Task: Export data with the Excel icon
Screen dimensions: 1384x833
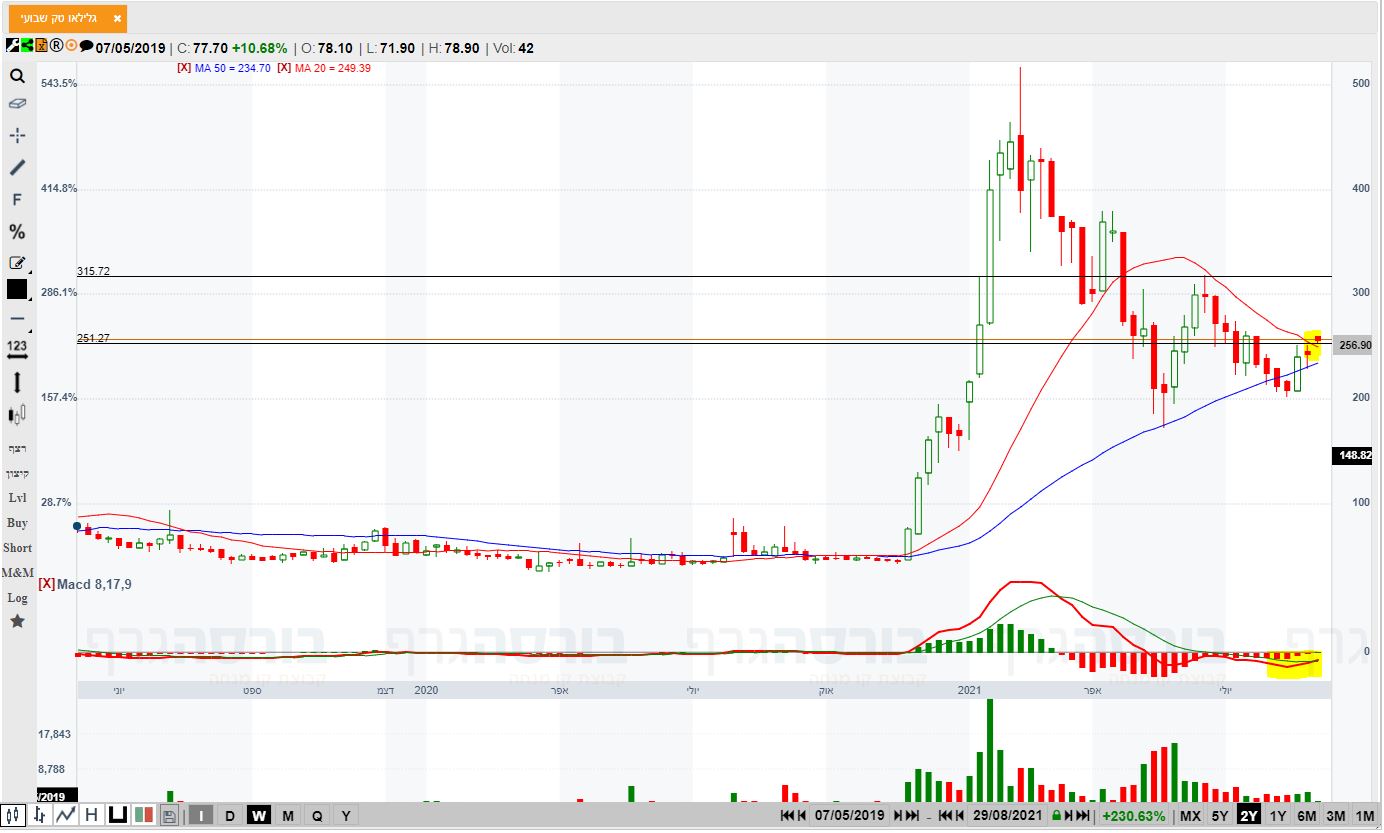Action: click(x=42, y=46)
